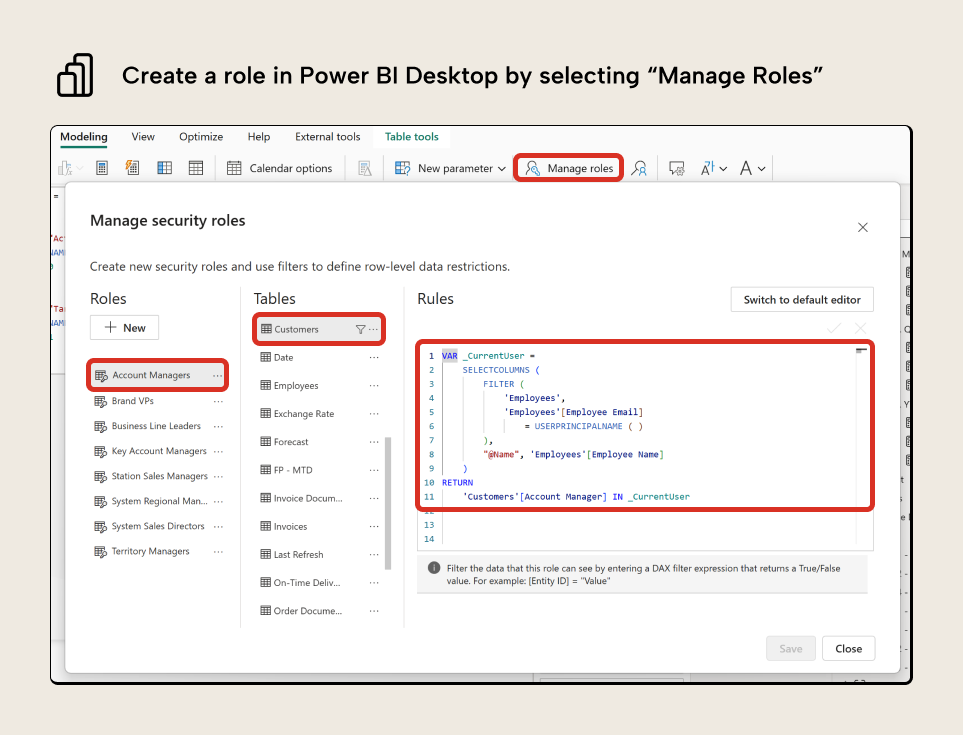Select the Manage roles toolbar icon
The height and width of the screenshot is (735, 963).
click(531, 168)
